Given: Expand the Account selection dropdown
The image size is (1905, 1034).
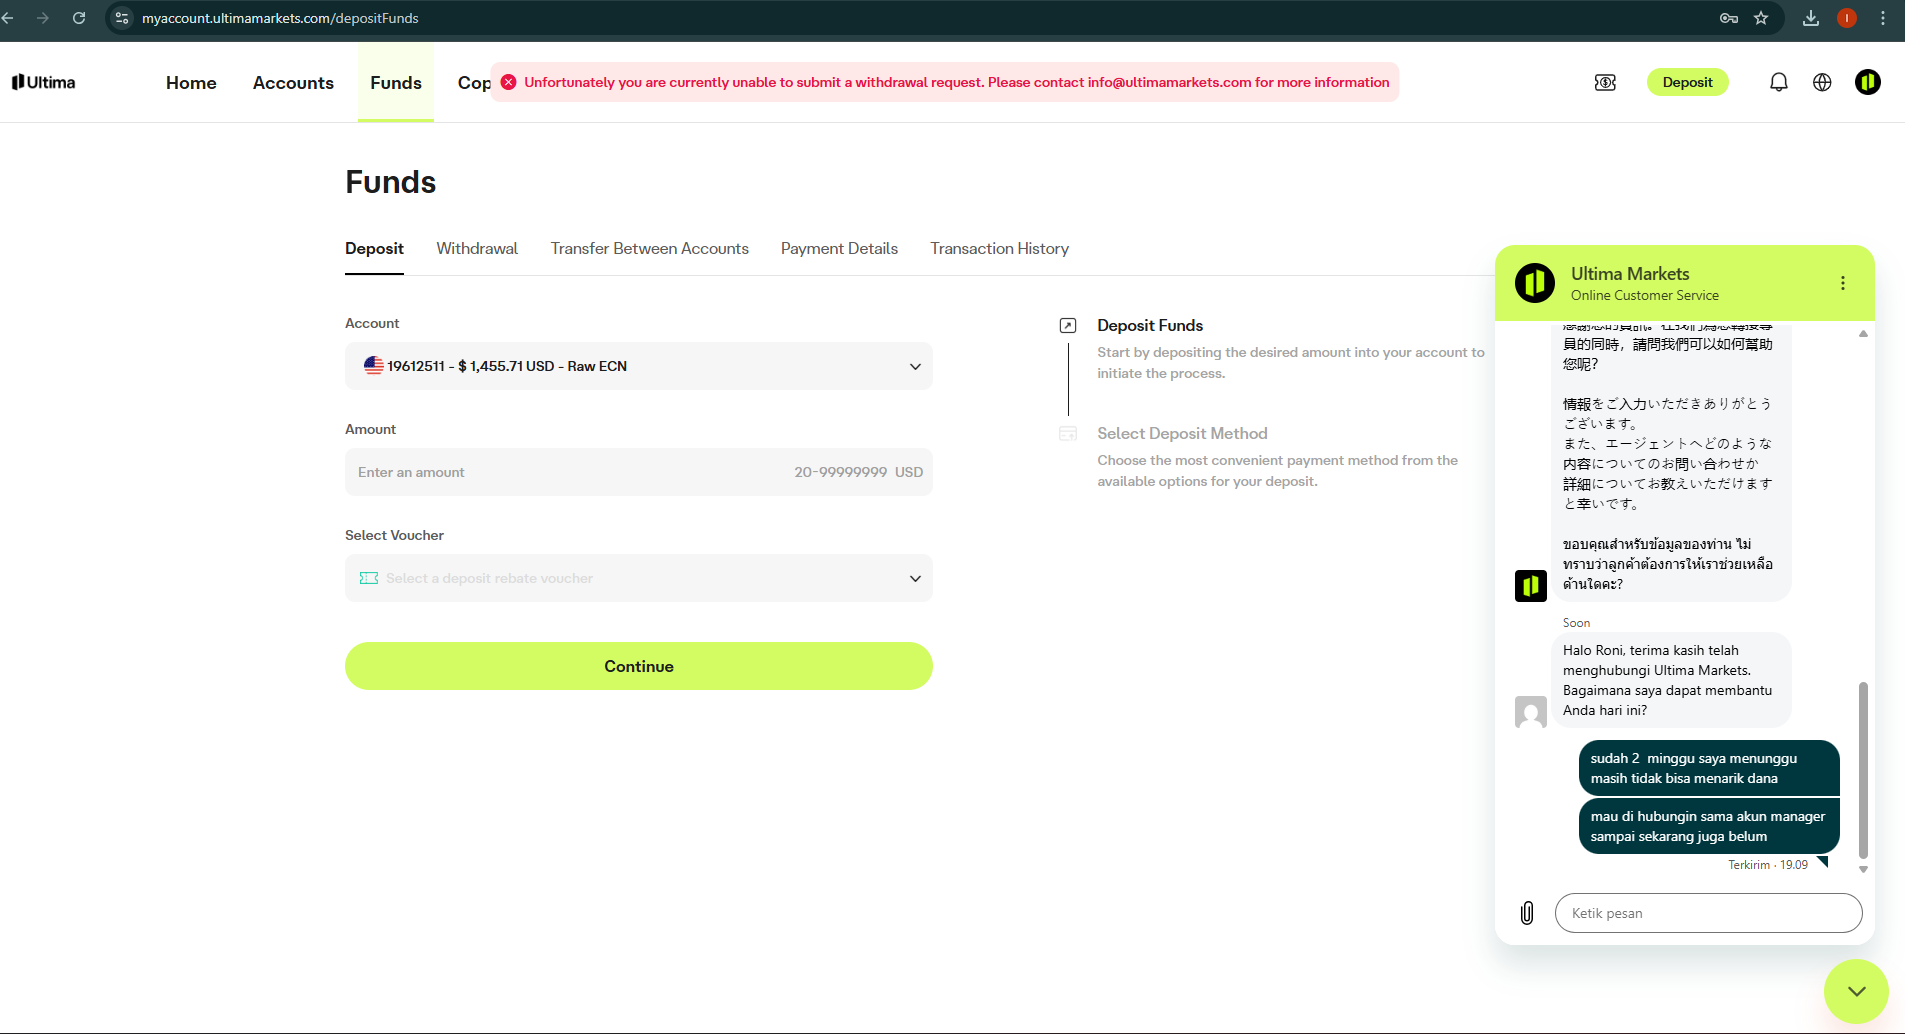Looking at the screenshot, I should click(x=639, y=366).
